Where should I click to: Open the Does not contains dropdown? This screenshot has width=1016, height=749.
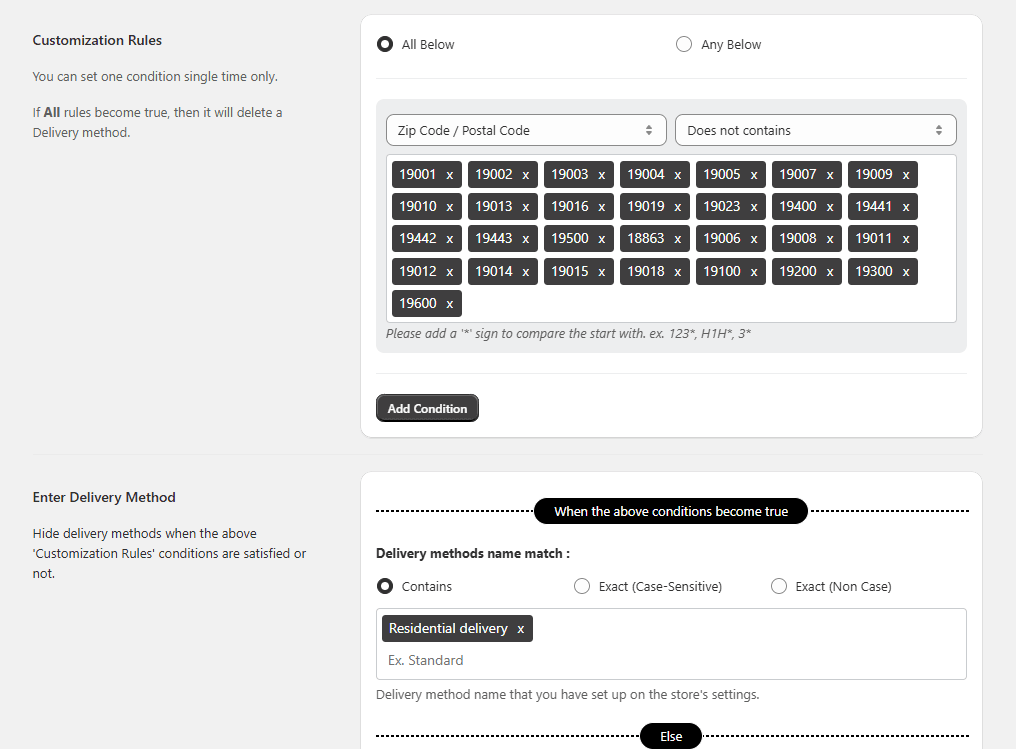815,130
